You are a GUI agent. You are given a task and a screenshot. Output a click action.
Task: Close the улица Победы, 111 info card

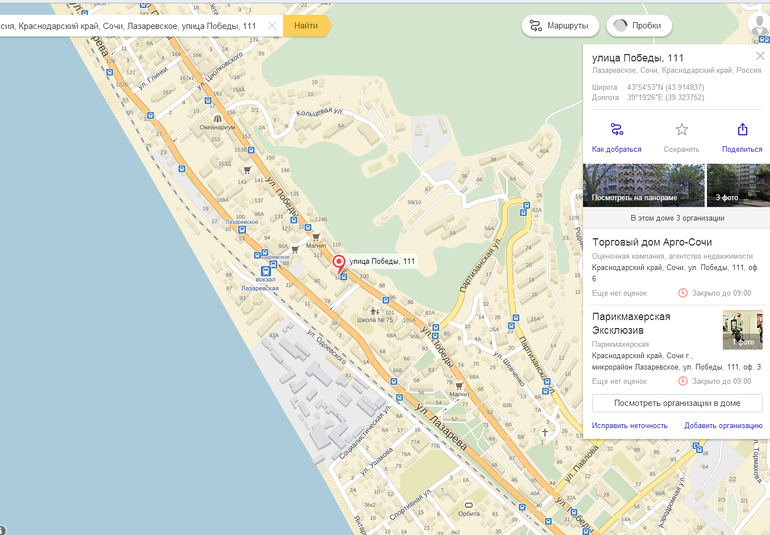coord(759,57)
